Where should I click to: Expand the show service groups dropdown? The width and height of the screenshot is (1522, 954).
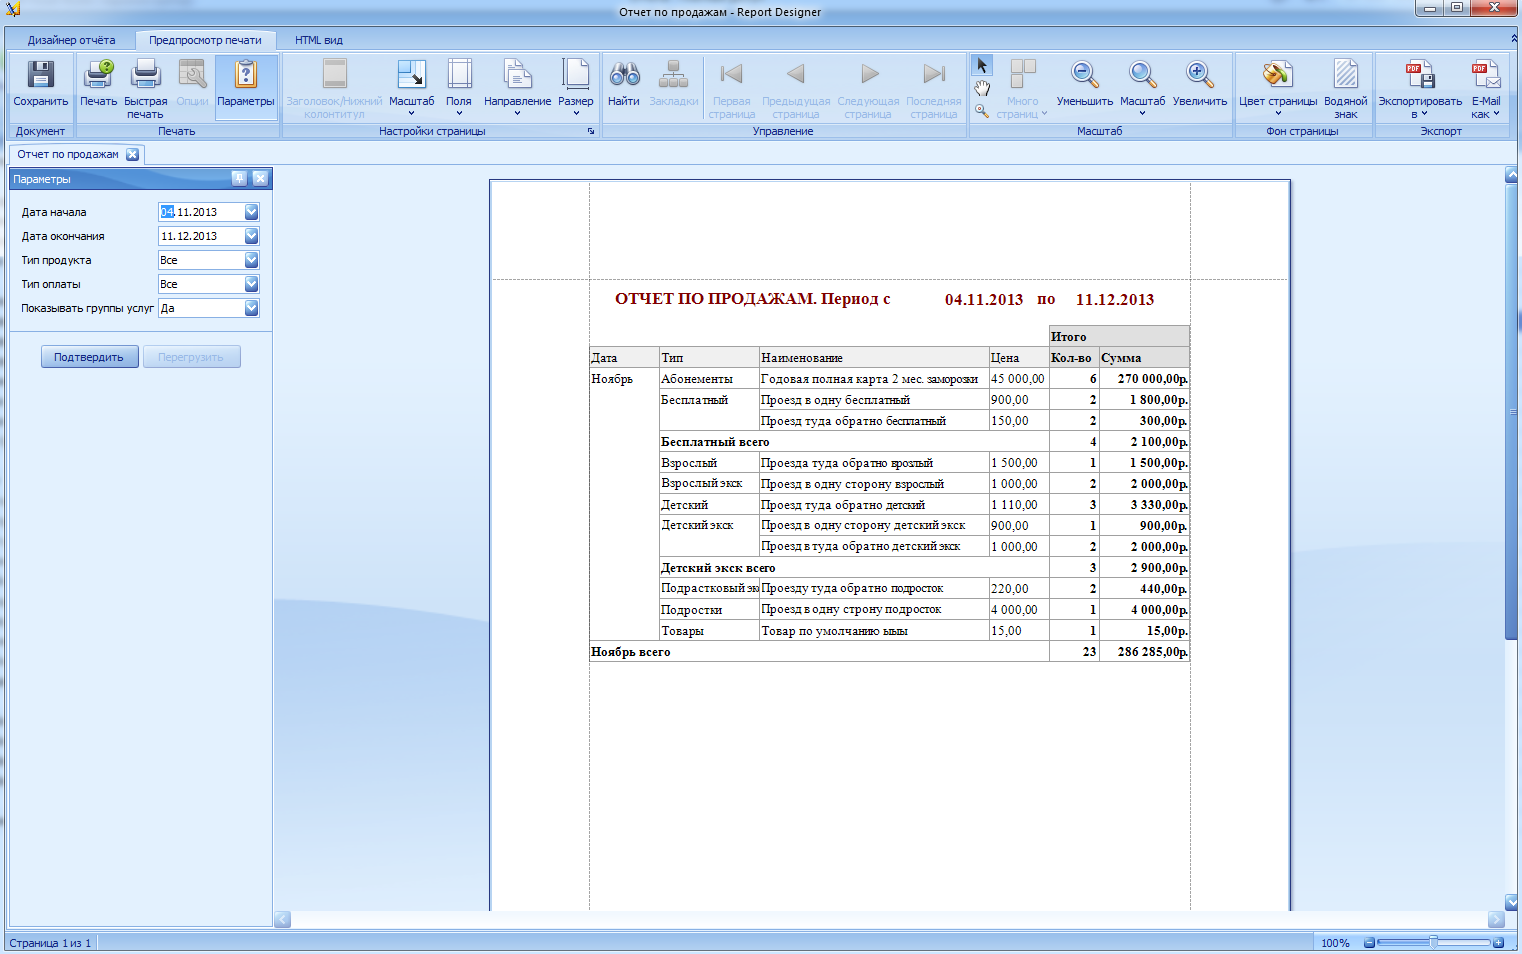pyautogui.click(x=251, y=308)
